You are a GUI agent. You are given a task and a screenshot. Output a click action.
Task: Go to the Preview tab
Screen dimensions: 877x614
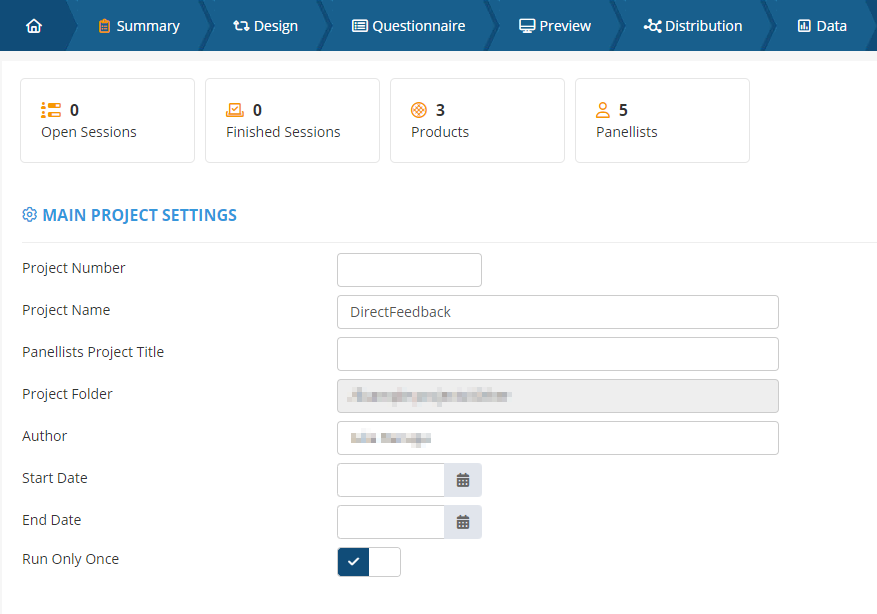pos(555,26)
